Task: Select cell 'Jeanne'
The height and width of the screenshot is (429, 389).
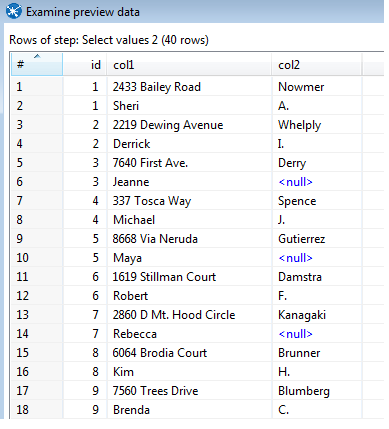Action: [189, 182]
